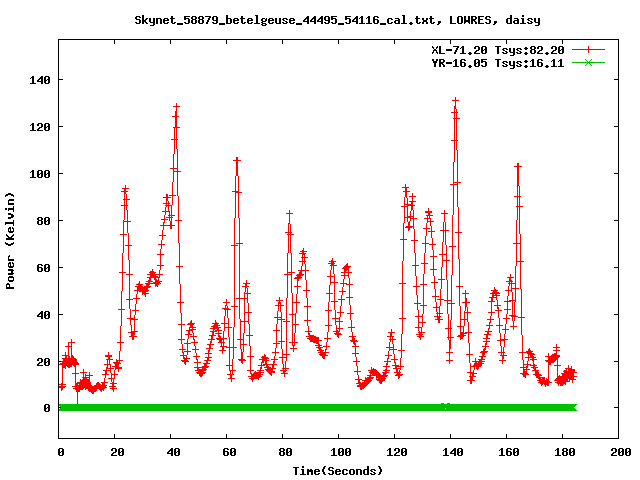The image size is (640, 480).
Task: Click the red peak top near 164 seconds
Action: pos(518,166)
